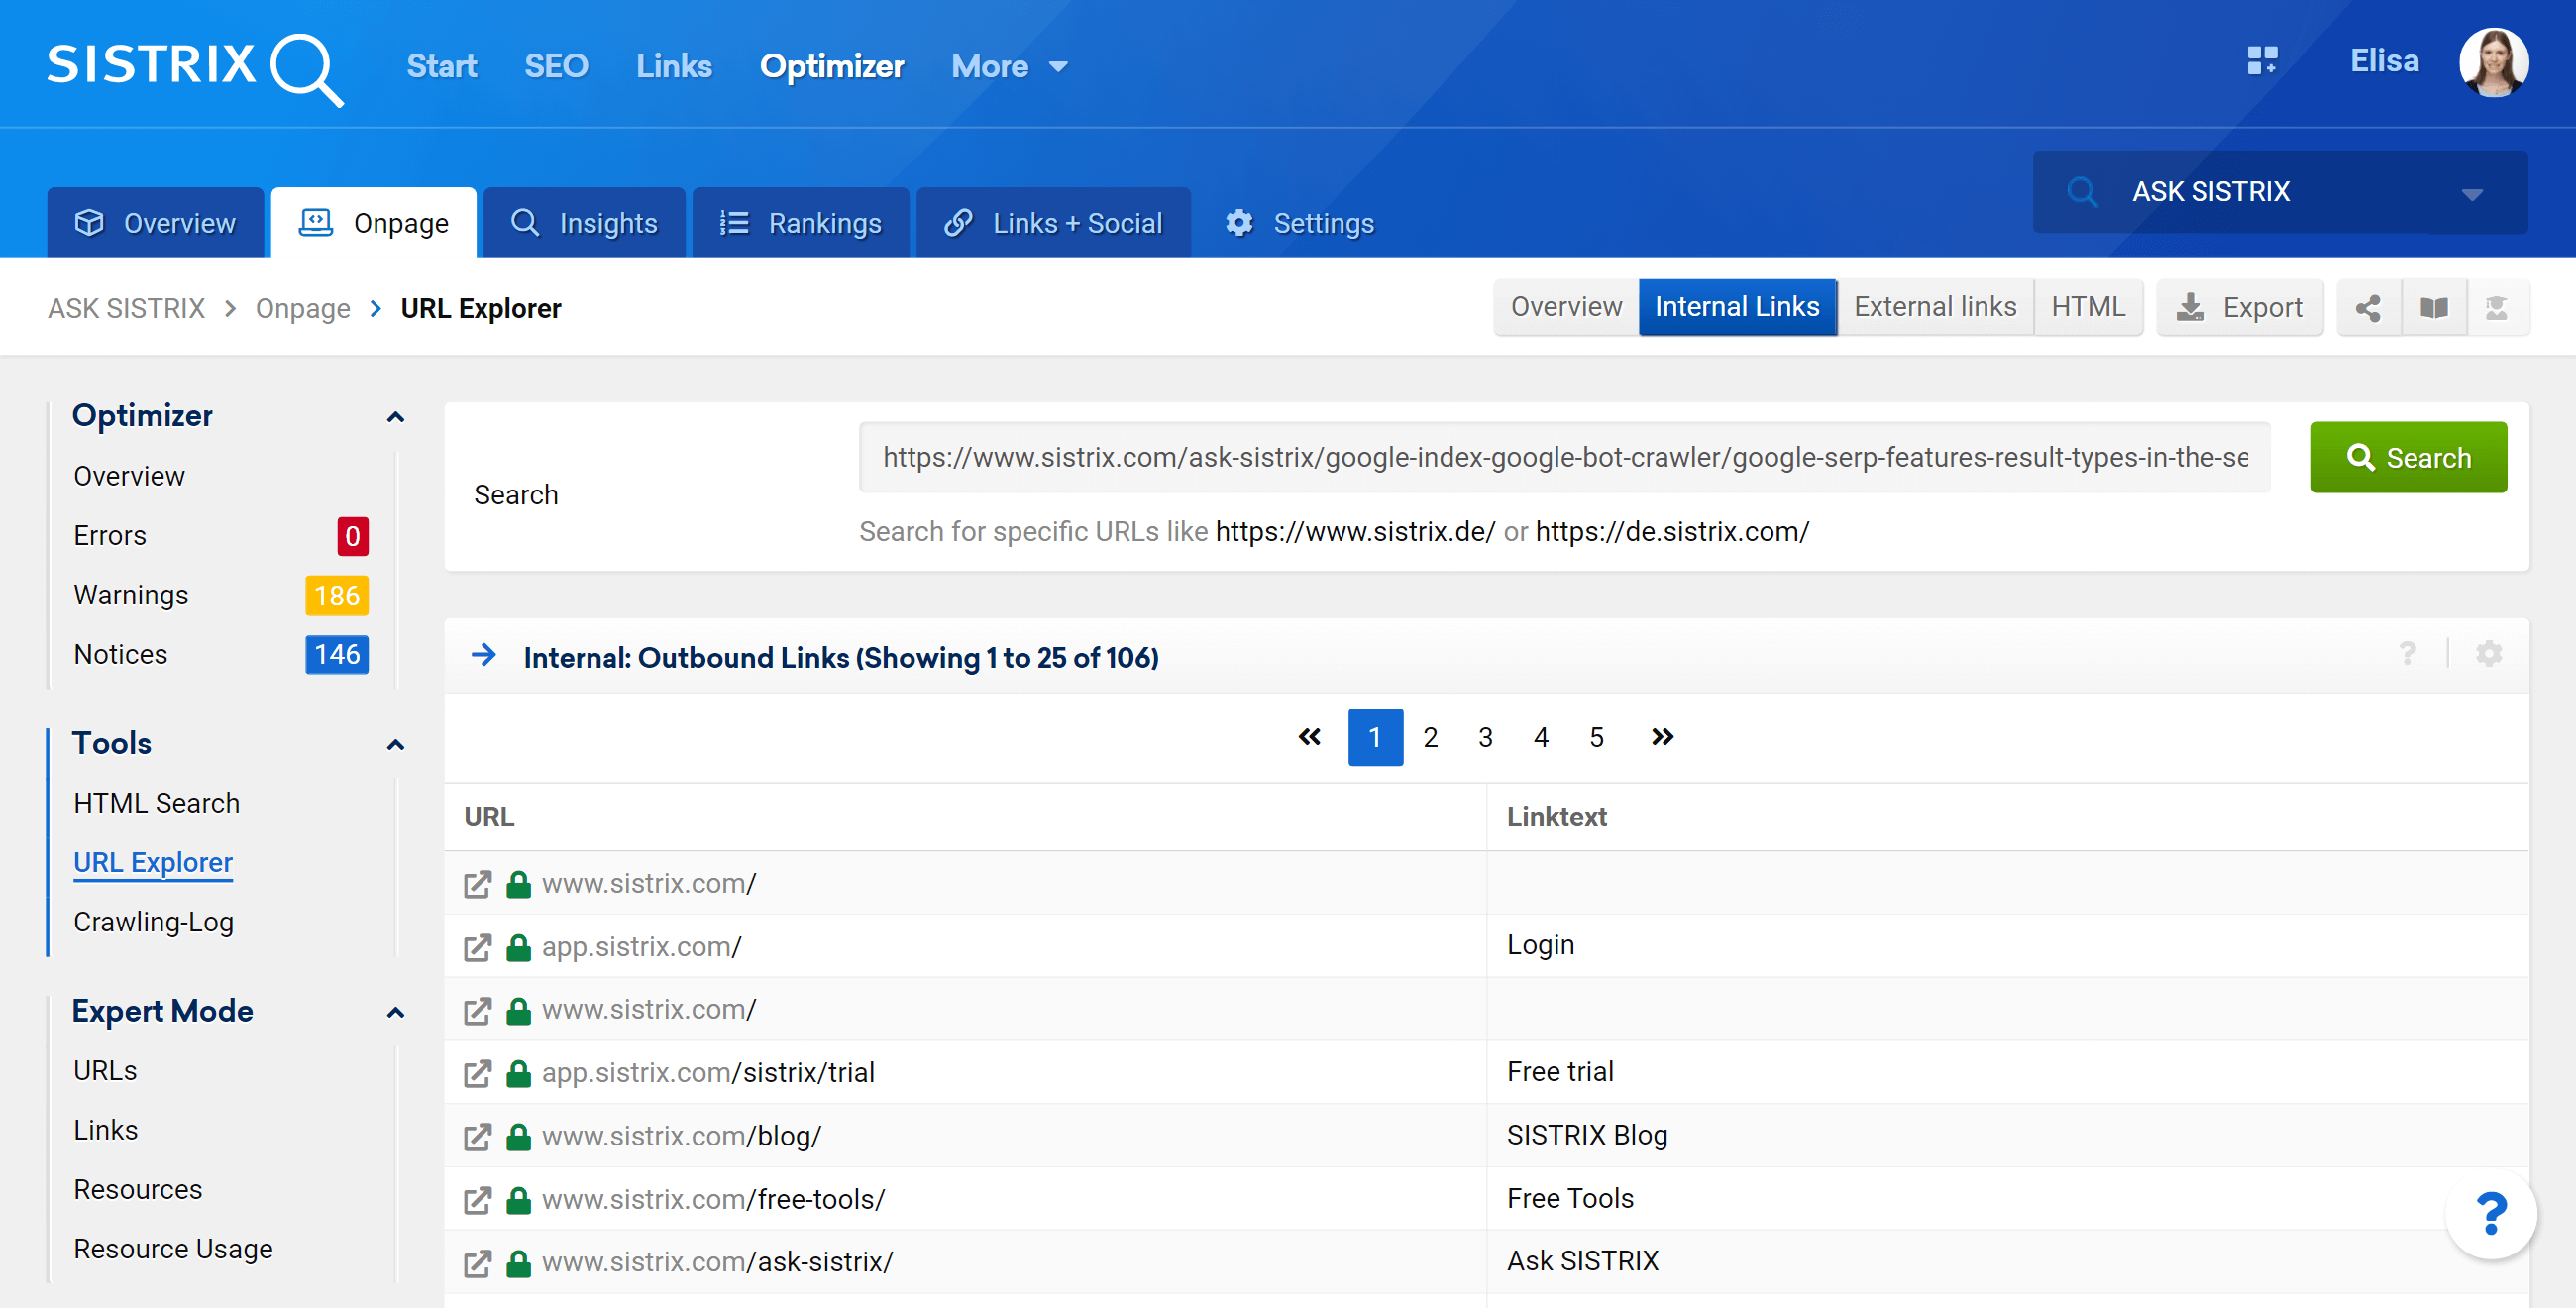This screenshot has width=2576, height=1308.
Task: Open Crawling-Log tool
Action: point(153,922)
